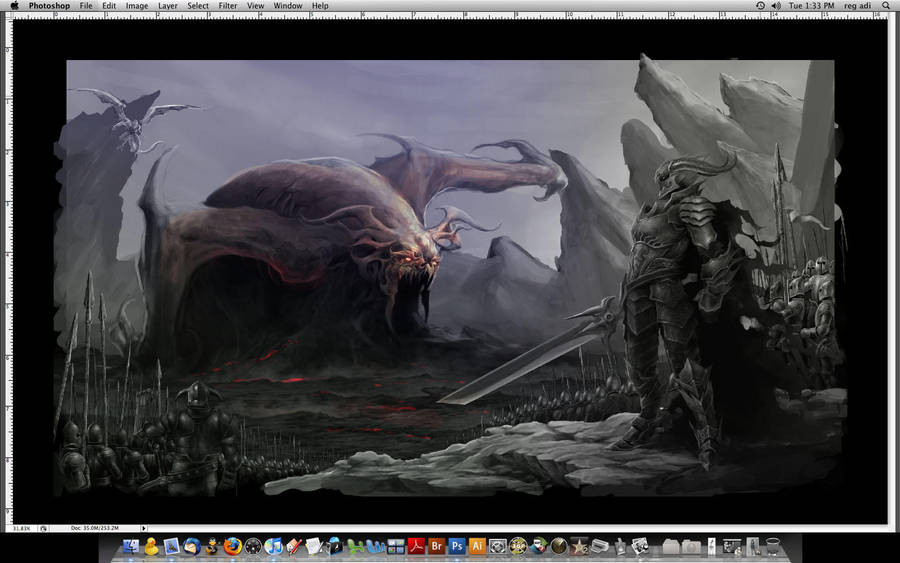Open Spaces grid icon in dock
This screenshot has width=900, height=563.
tap(395, 546)
